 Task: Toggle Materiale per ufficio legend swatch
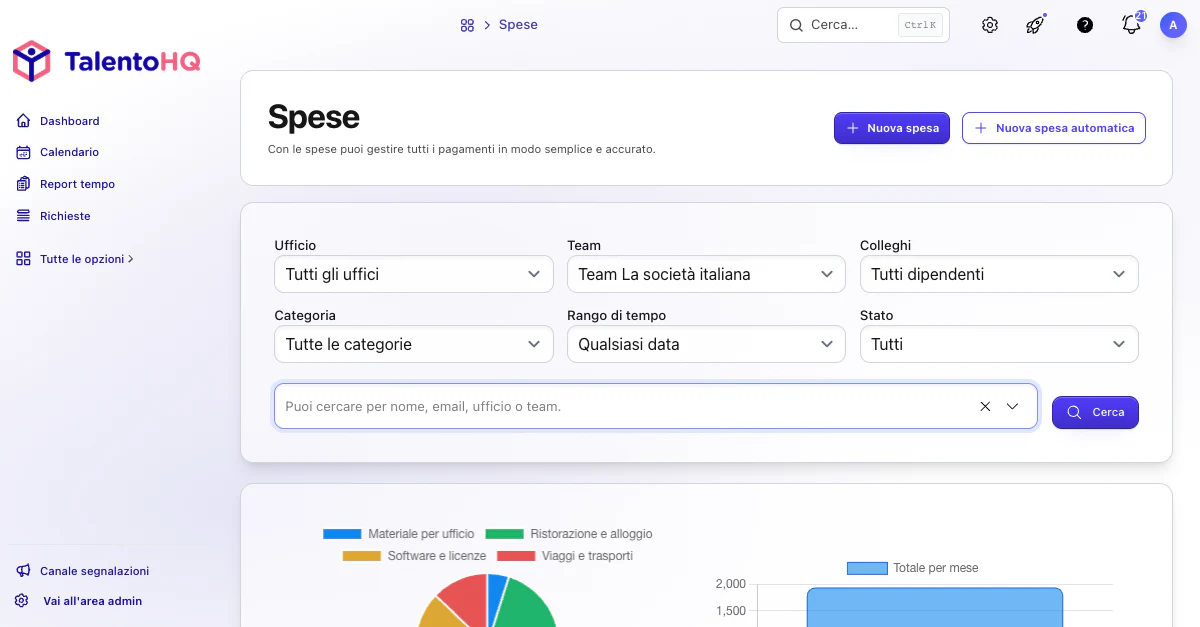point(342,534)
